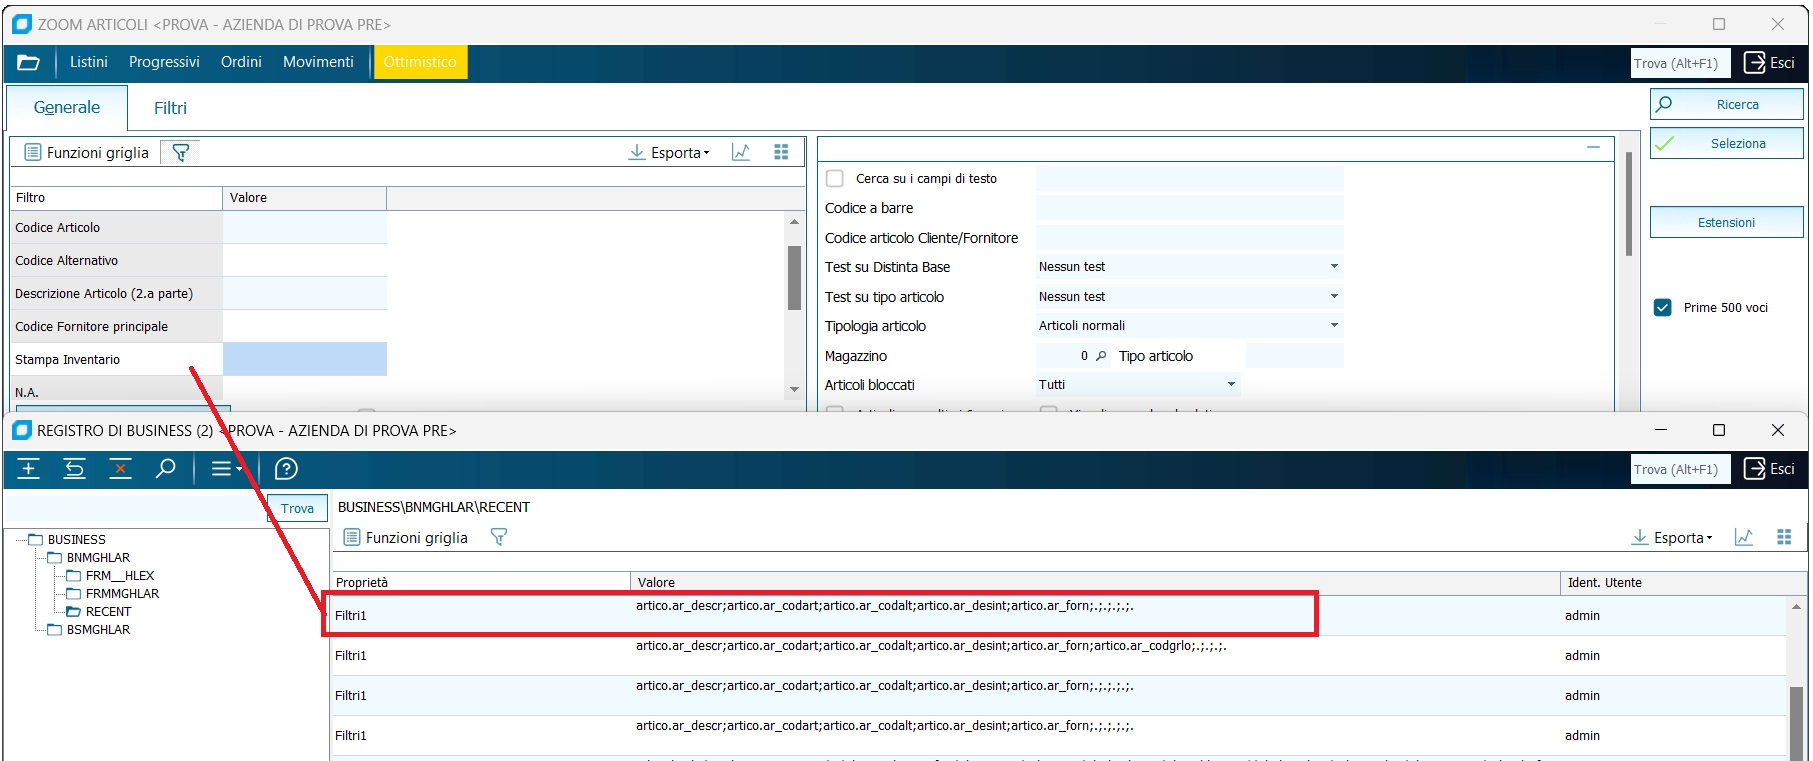This screenshot has height=761, width=1813.
Task: Click the grid layout icon in Zoom Articoli
Action: (x=781, y=152)
